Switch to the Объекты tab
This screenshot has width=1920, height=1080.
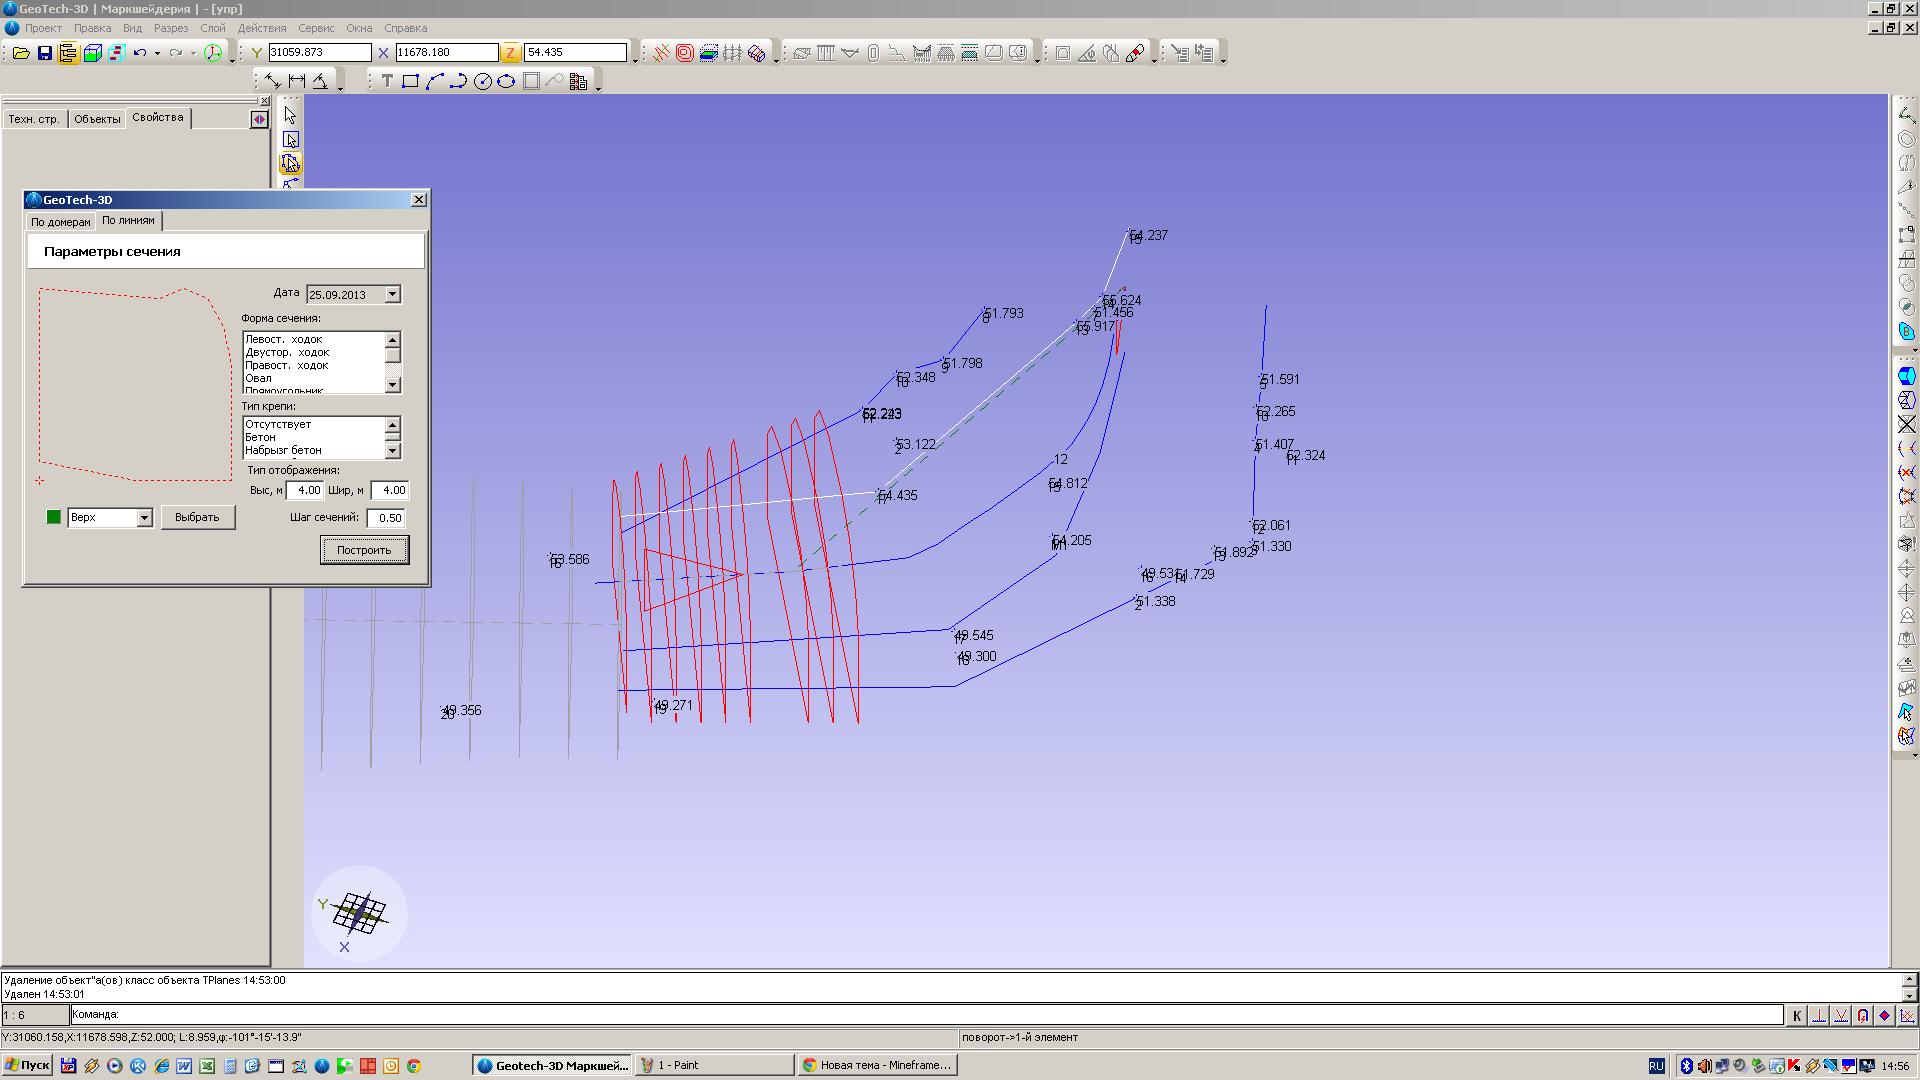tap(97, 119)
